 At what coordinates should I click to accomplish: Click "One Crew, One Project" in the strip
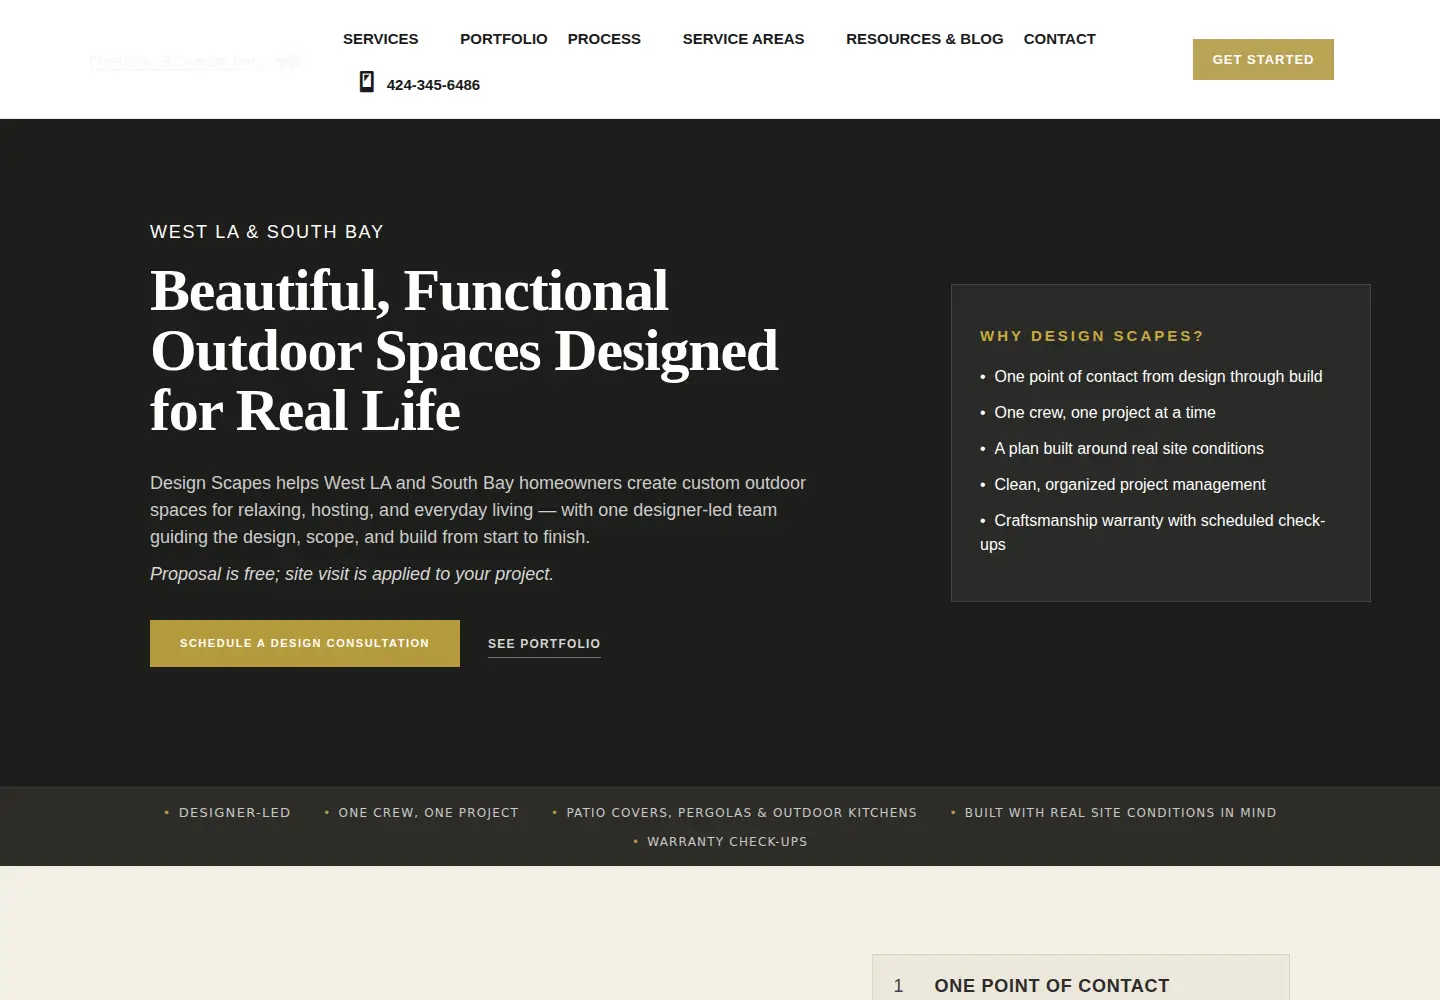tap(429, 813)
